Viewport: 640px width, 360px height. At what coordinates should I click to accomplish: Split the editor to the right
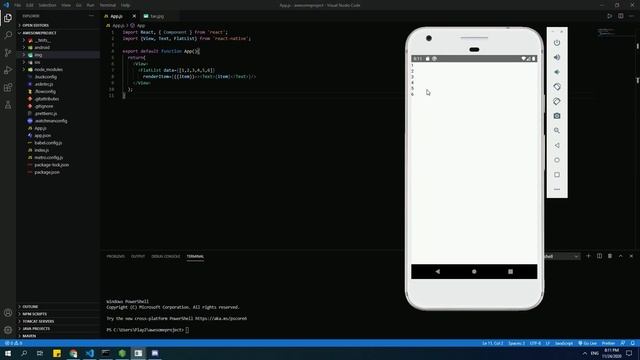click(x=620, y=16)
